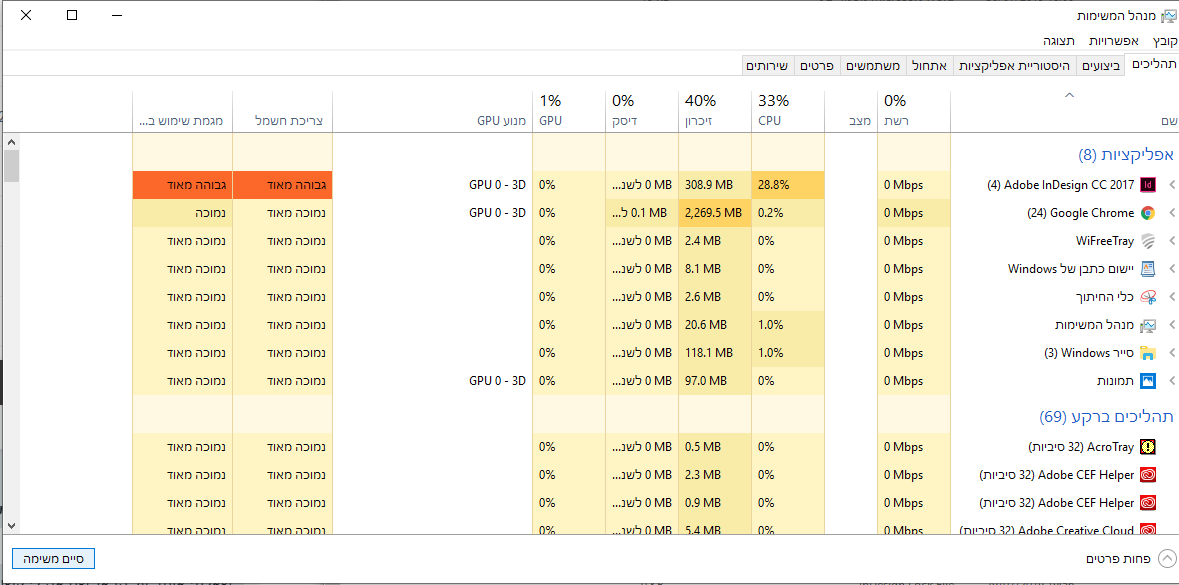The height and width of the screenshot is (585, 1179).
Task: Sort by the CPU column header
Action: pyautogui.click(x=787, y=110)
